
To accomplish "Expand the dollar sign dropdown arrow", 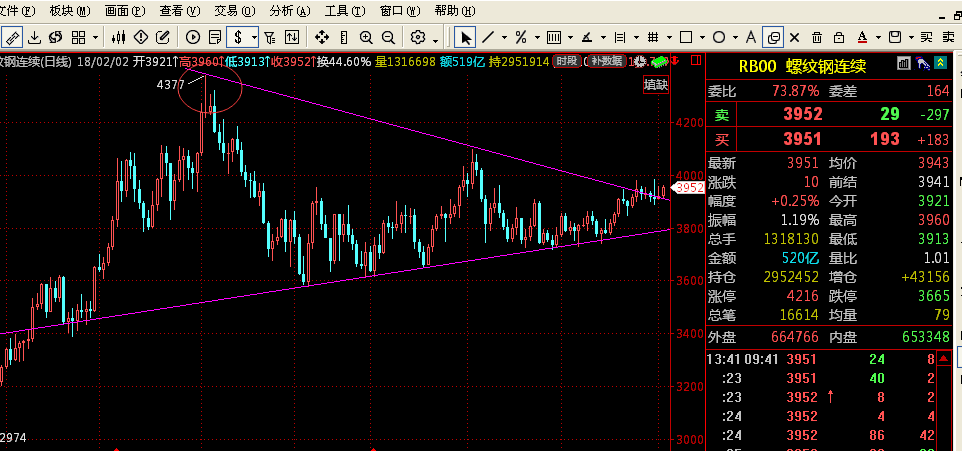I will [254, 38].
